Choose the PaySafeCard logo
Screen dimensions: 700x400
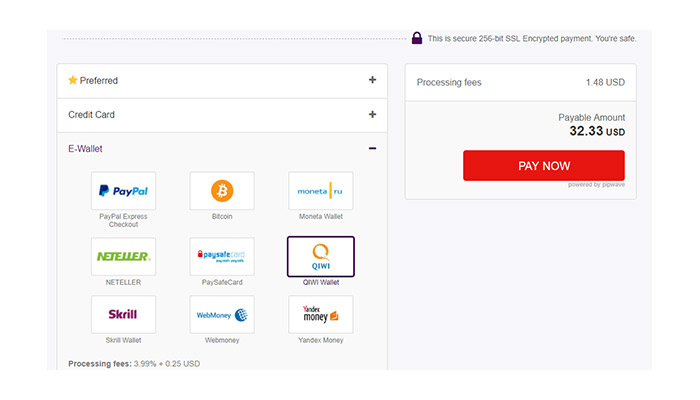222,256
